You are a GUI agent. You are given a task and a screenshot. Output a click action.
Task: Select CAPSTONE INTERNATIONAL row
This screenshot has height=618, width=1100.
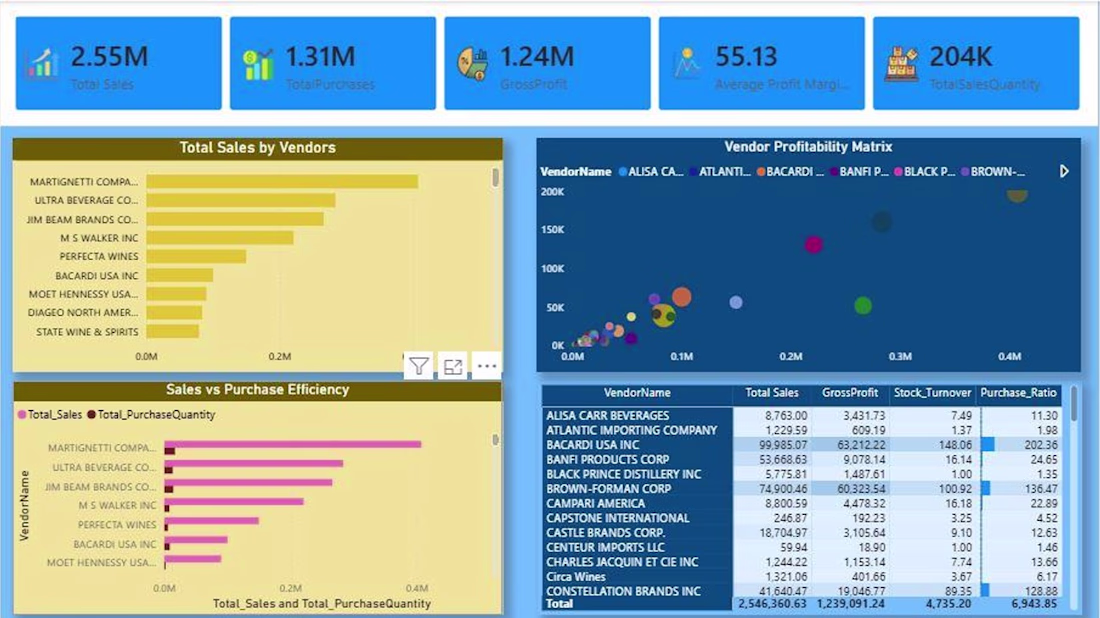pyautogui.click(x=801, y=518)
